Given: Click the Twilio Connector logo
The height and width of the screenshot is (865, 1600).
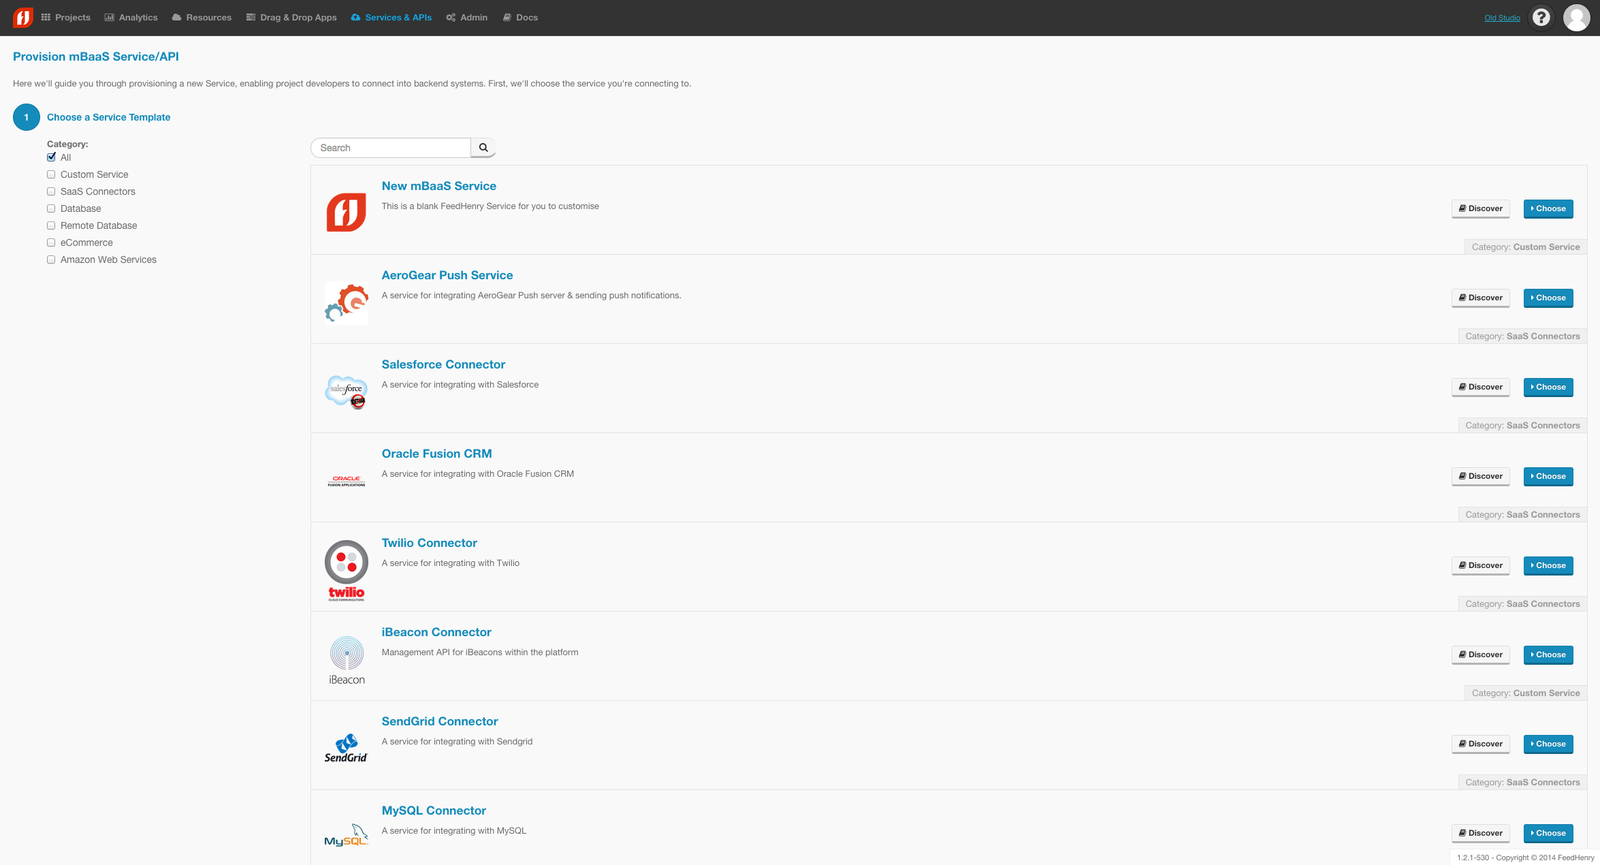Looking at the screenshot, I should click(346, 570).
